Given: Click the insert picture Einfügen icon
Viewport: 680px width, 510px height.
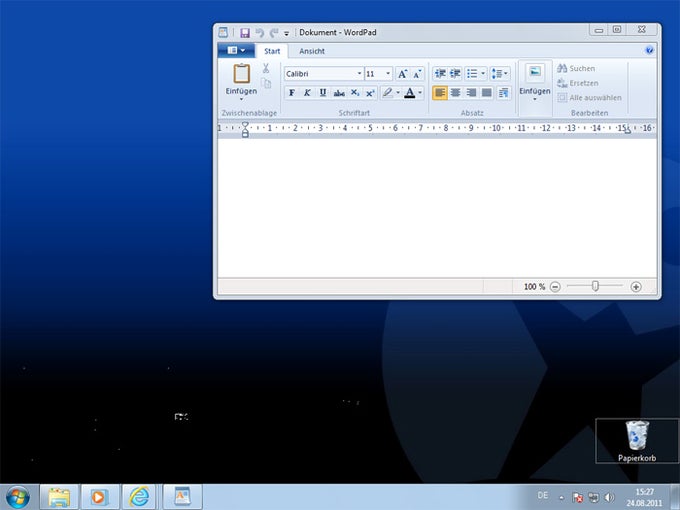Looking at the screenshot, I should tap(535, 72).
